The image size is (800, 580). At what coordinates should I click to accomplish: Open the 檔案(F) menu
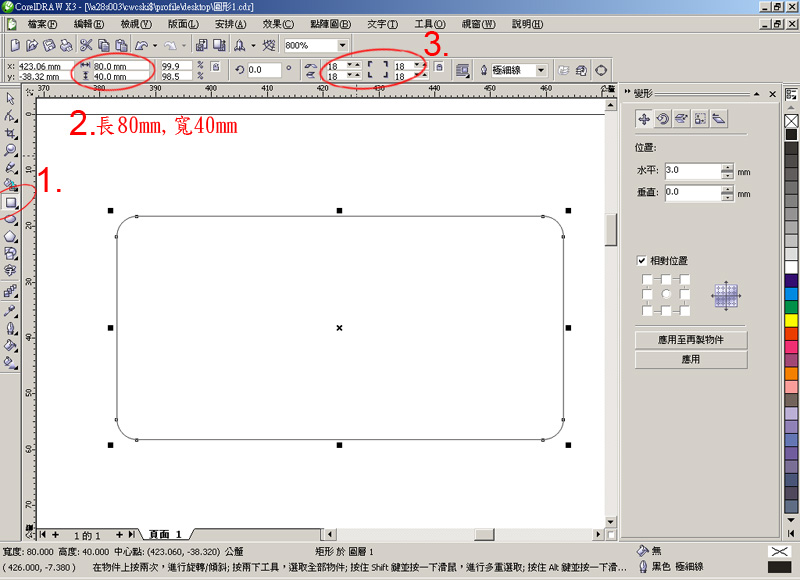[42, 24]
